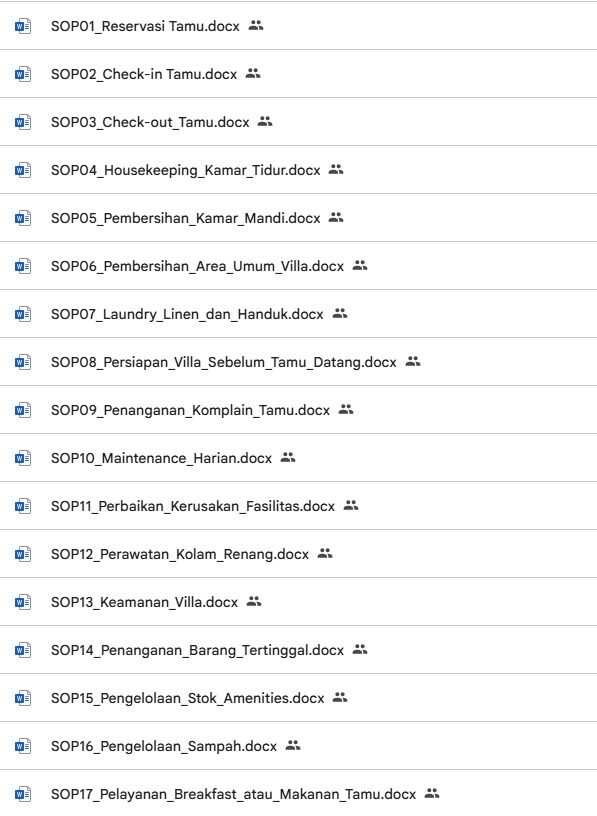Select file name SOP02_Check-in Tamu.docx
This screenshot has width=597, height=816.
[144, 74]
